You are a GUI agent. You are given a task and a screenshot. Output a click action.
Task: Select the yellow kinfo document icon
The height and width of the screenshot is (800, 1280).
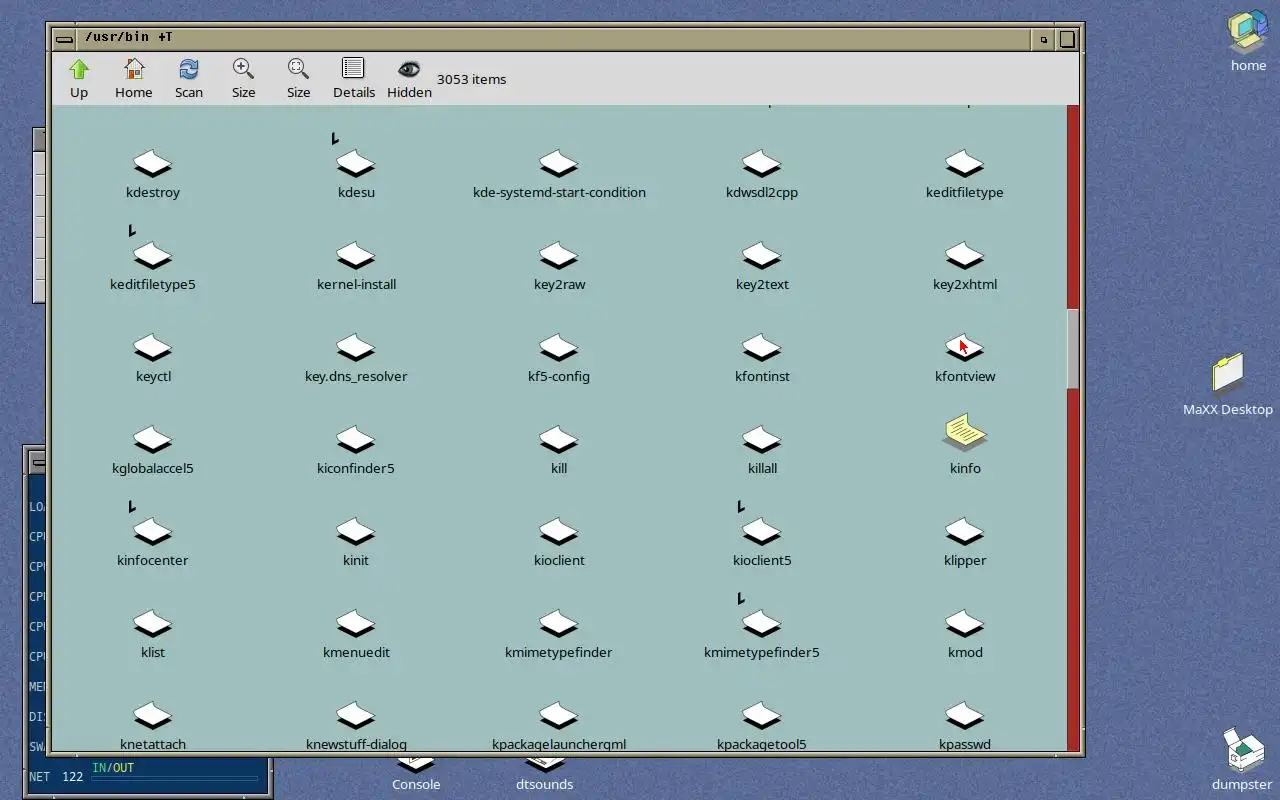pos(965,433)
